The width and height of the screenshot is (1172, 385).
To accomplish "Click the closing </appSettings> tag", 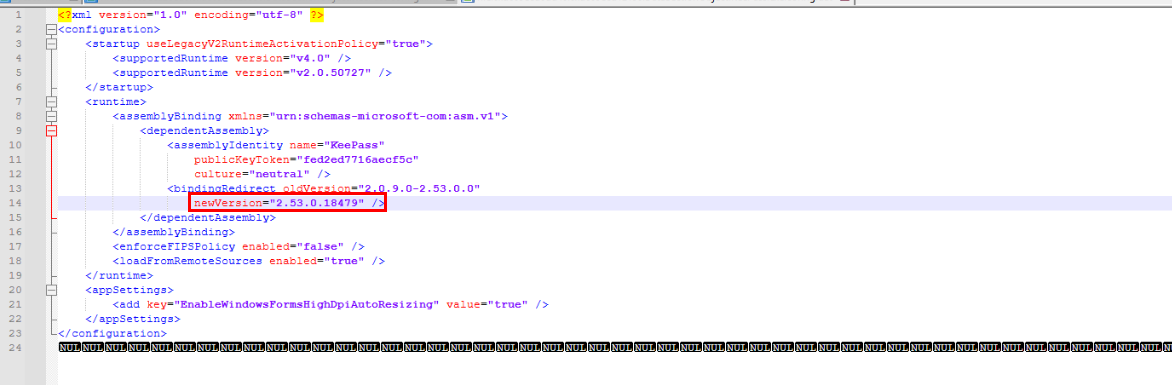I will pos(133,319).
